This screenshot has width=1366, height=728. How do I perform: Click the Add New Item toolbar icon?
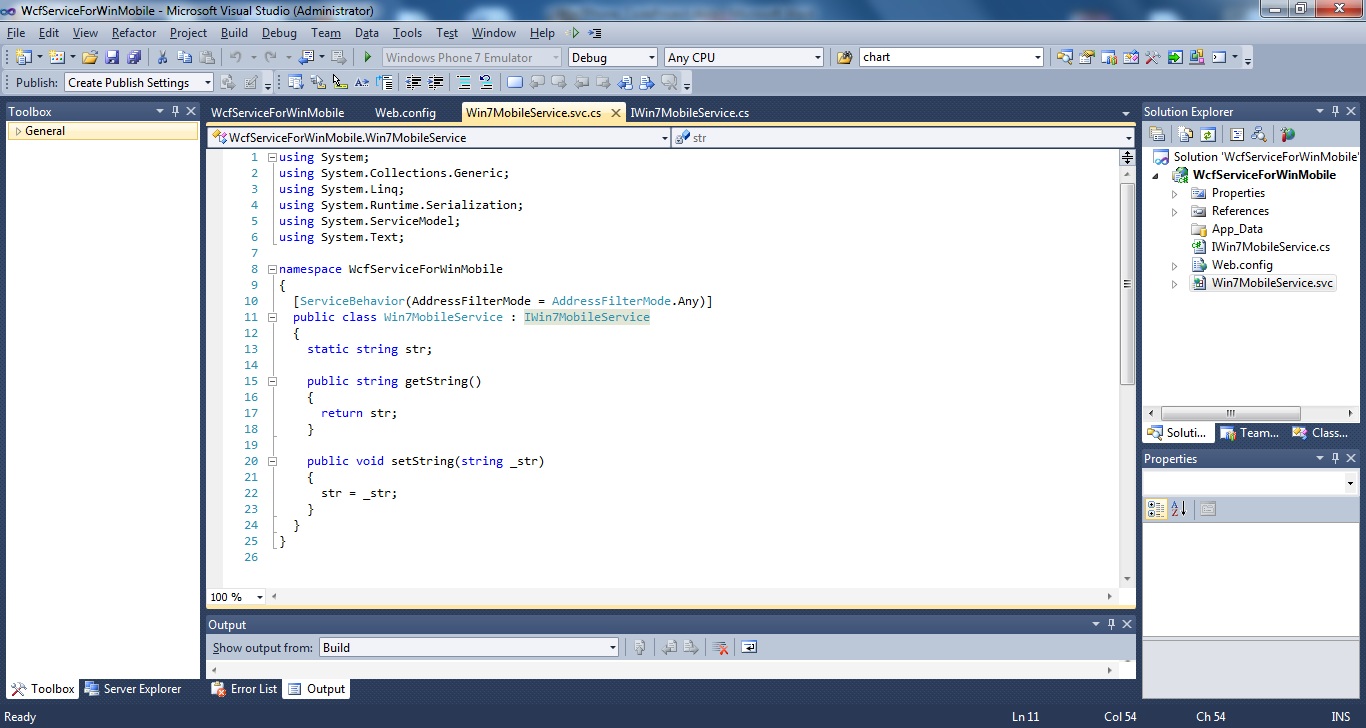[57, 57]
